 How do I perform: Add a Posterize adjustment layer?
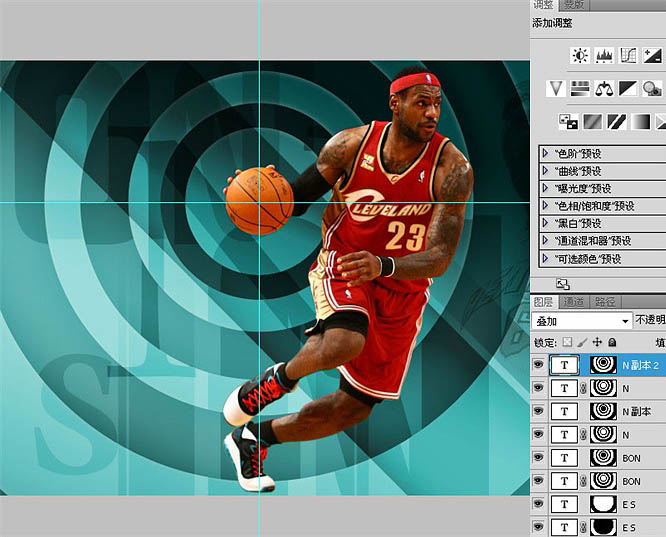tap(593, 122)
